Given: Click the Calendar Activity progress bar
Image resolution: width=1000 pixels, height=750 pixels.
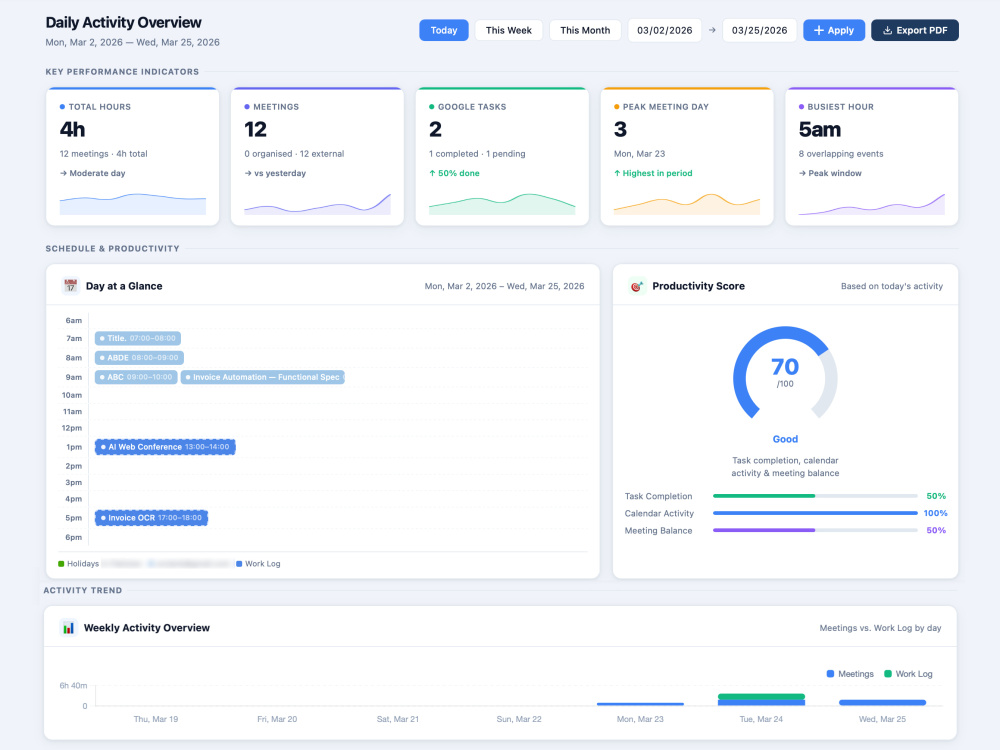Looking at the screenshot, I should (x=815, y=513).
